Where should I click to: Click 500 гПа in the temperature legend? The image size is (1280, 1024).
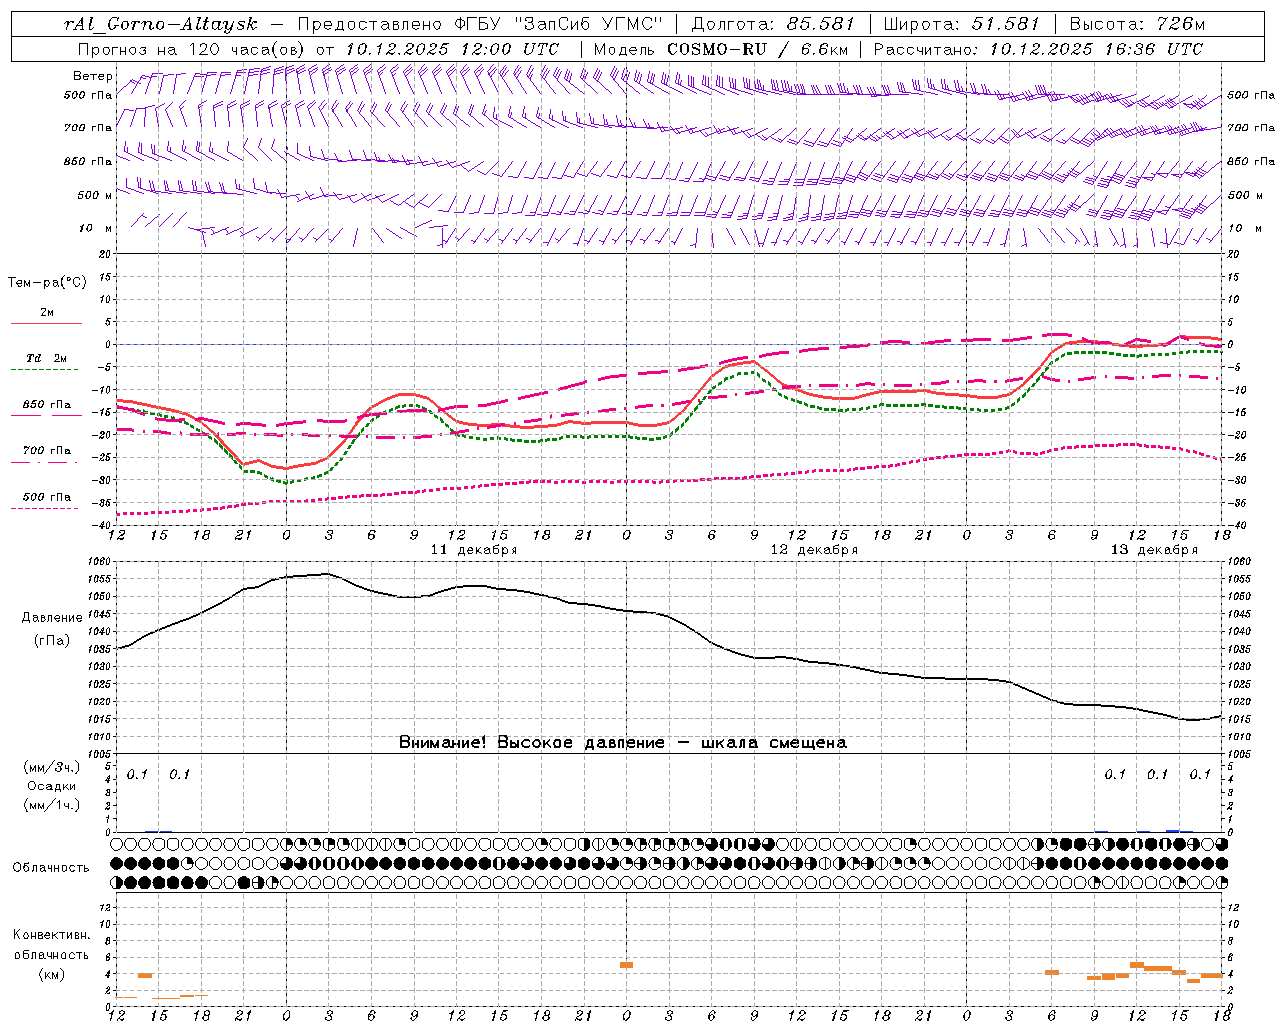point(47,496)
